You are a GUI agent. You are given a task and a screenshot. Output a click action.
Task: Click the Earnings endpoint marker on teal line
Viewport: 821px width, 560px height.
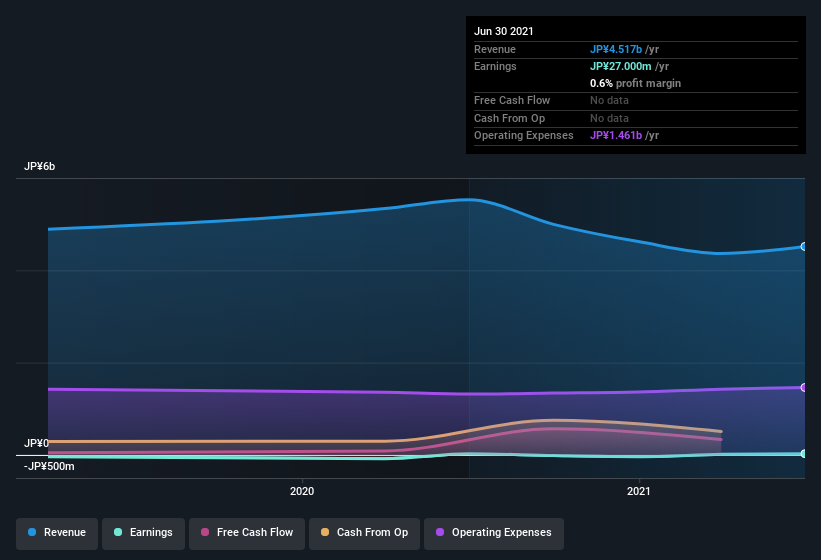pyautogui.click(x=804, y=454)
